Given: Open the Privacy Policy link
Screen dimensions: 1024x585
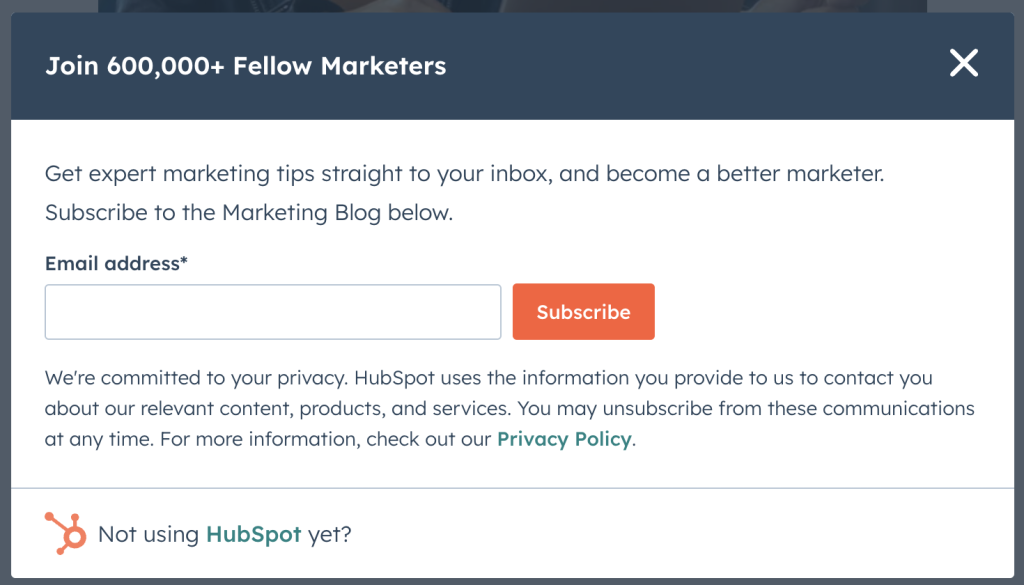Looking at the screenshot, I should point(564,439).
